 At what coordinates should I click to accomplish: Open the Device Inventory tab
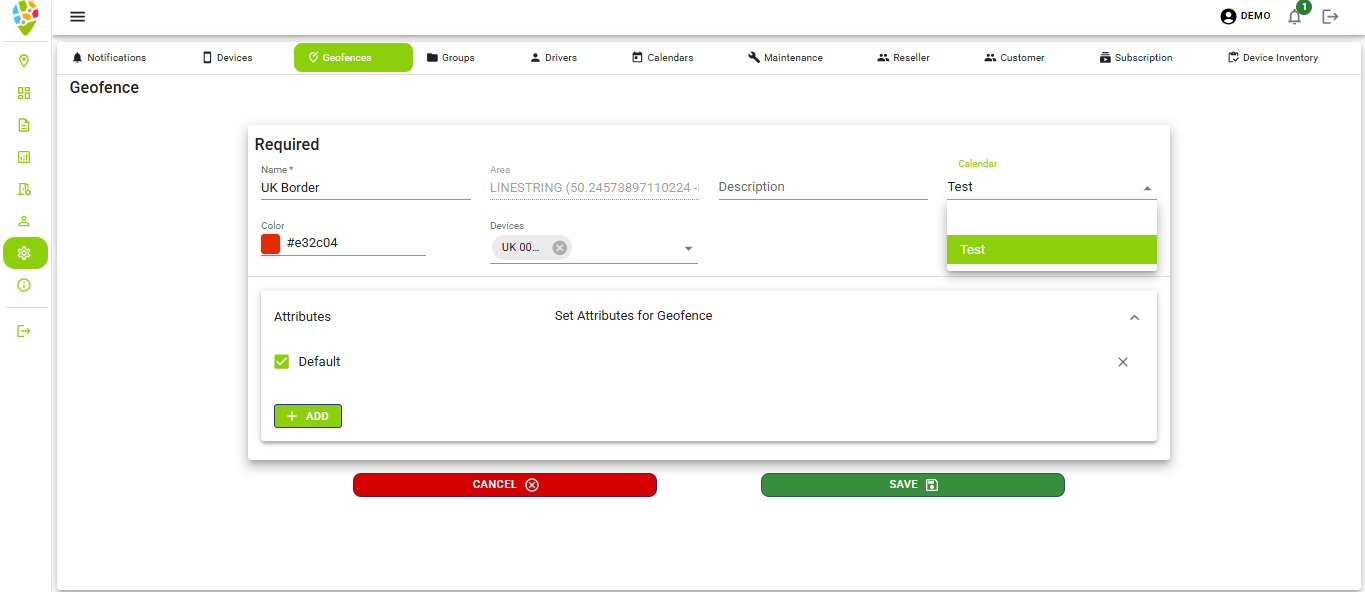click(x=1272, y=57)
